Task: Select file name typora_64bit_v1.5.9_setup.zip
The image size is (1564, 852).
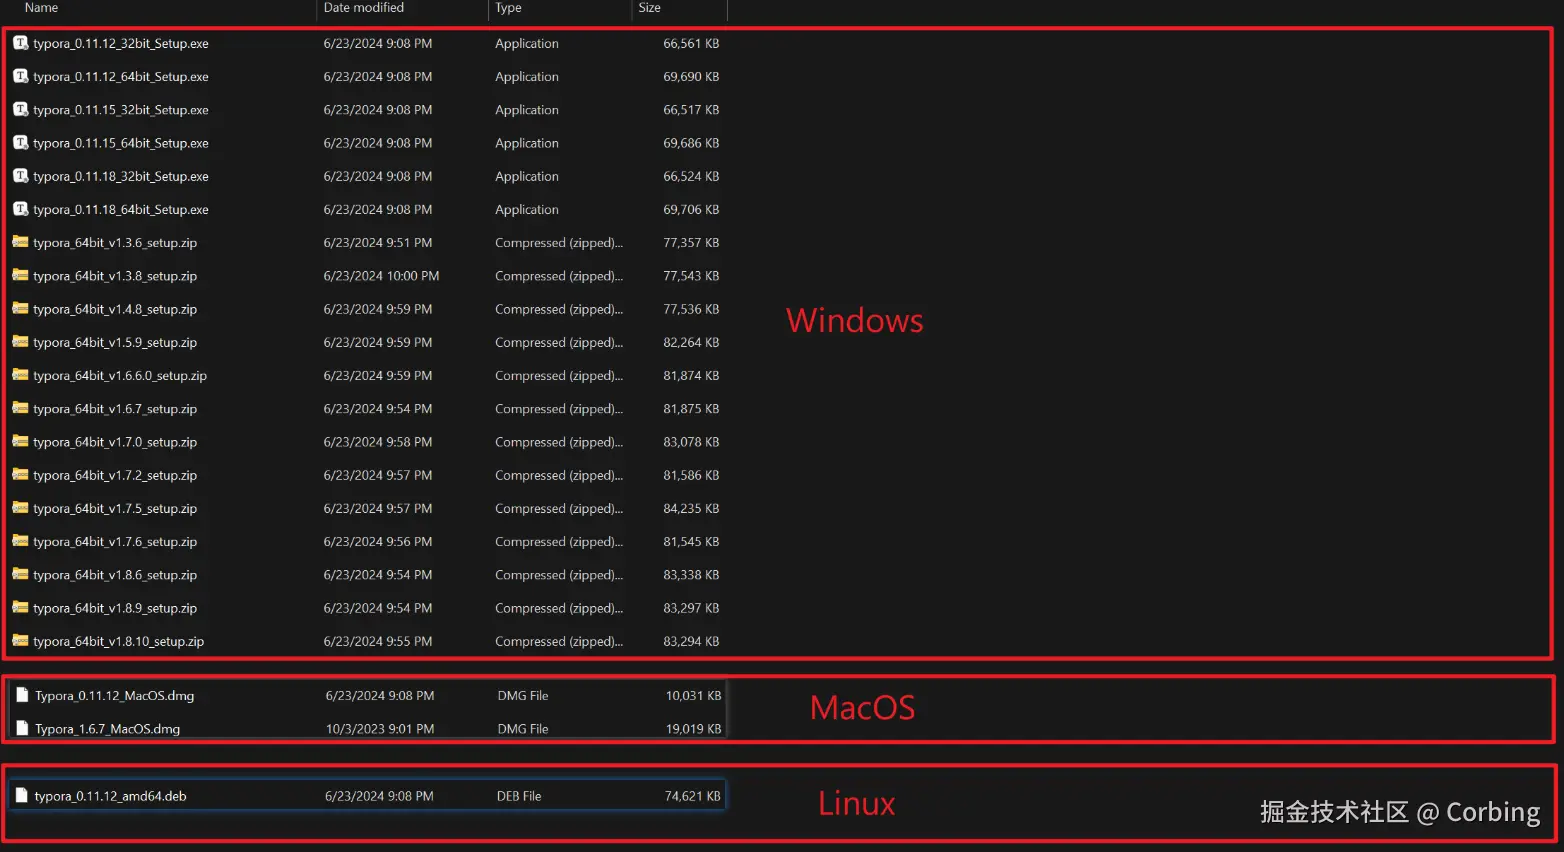Action: 115,342
